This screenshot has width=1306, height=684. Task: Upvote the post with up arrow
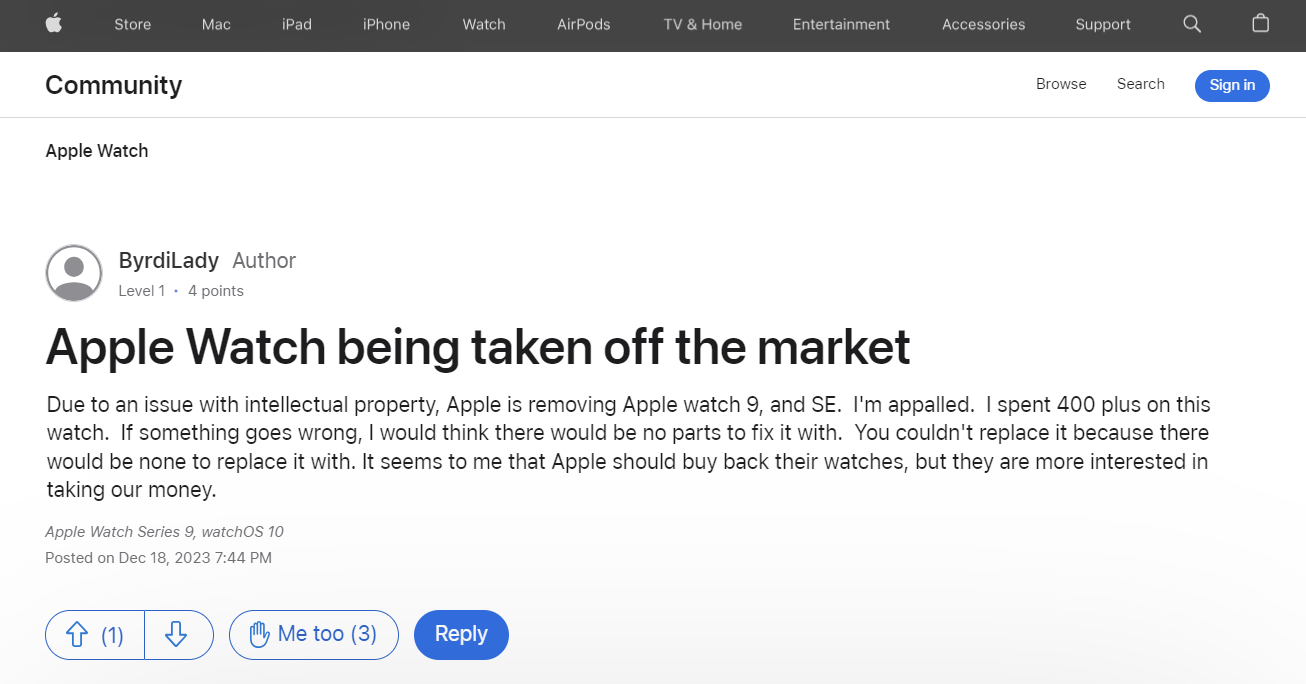pyautogui.click(x=95, y=635)
